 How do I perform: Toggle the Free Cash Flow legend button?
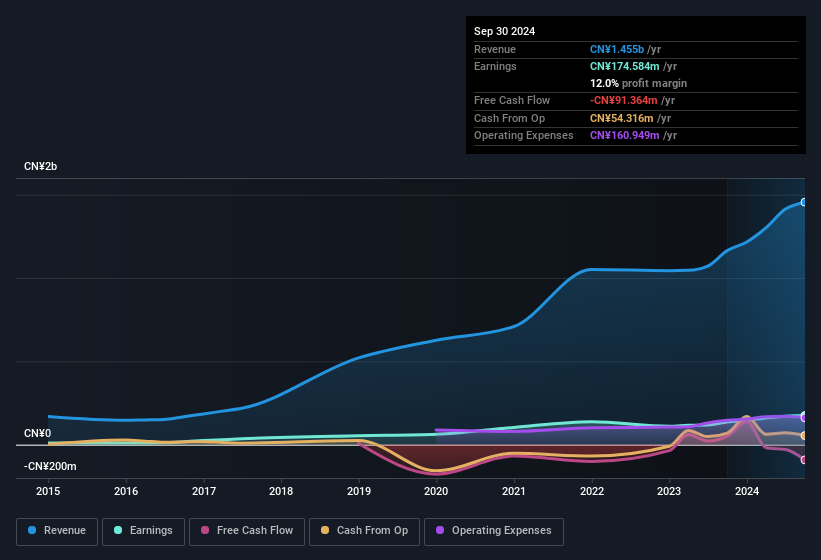247,532
